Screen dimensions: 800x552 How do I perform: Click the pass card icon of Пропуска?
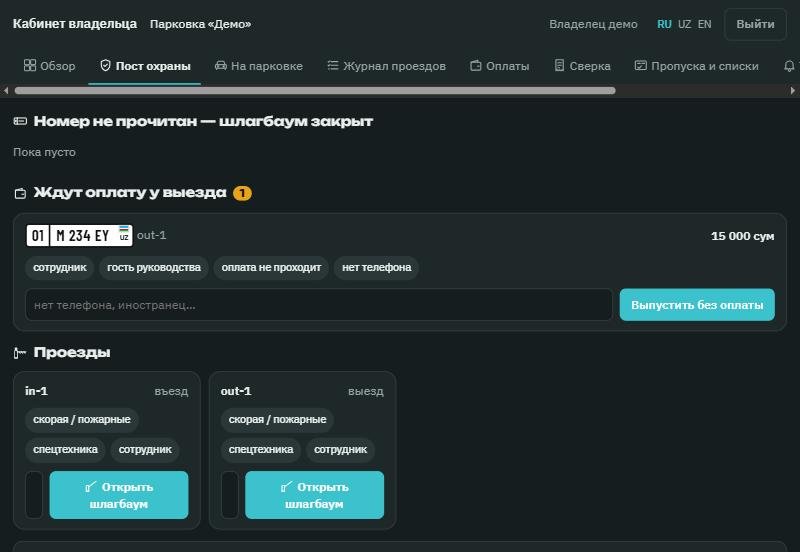point(640,65)
